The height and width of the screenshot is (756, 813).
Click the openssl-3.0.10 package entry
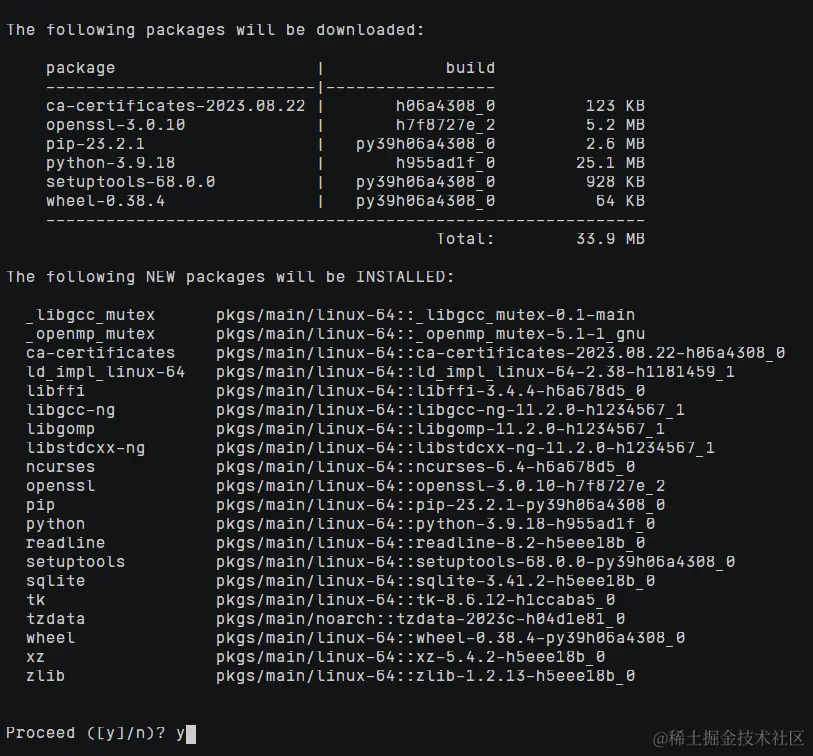[x=116, y=125]
